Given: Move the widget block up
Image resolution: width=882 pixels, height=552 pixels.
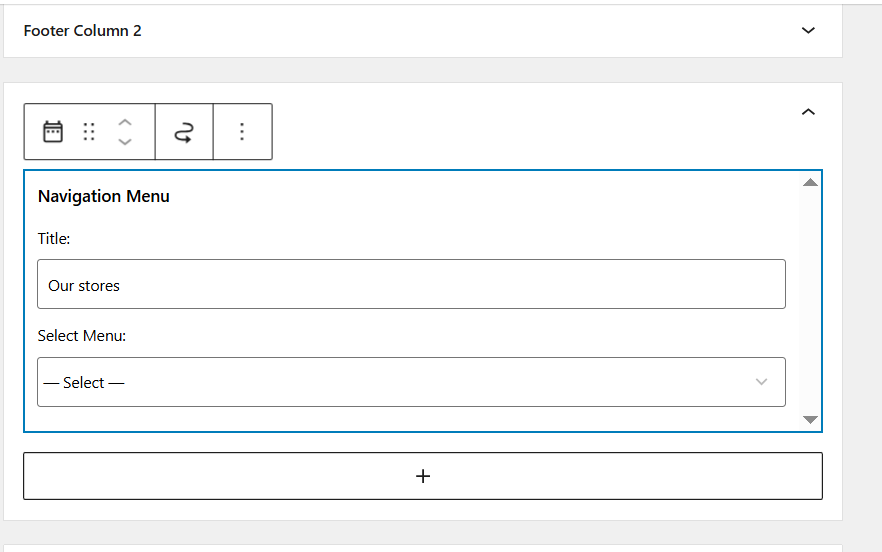Looking at the screenshot, I should [125, 122].
